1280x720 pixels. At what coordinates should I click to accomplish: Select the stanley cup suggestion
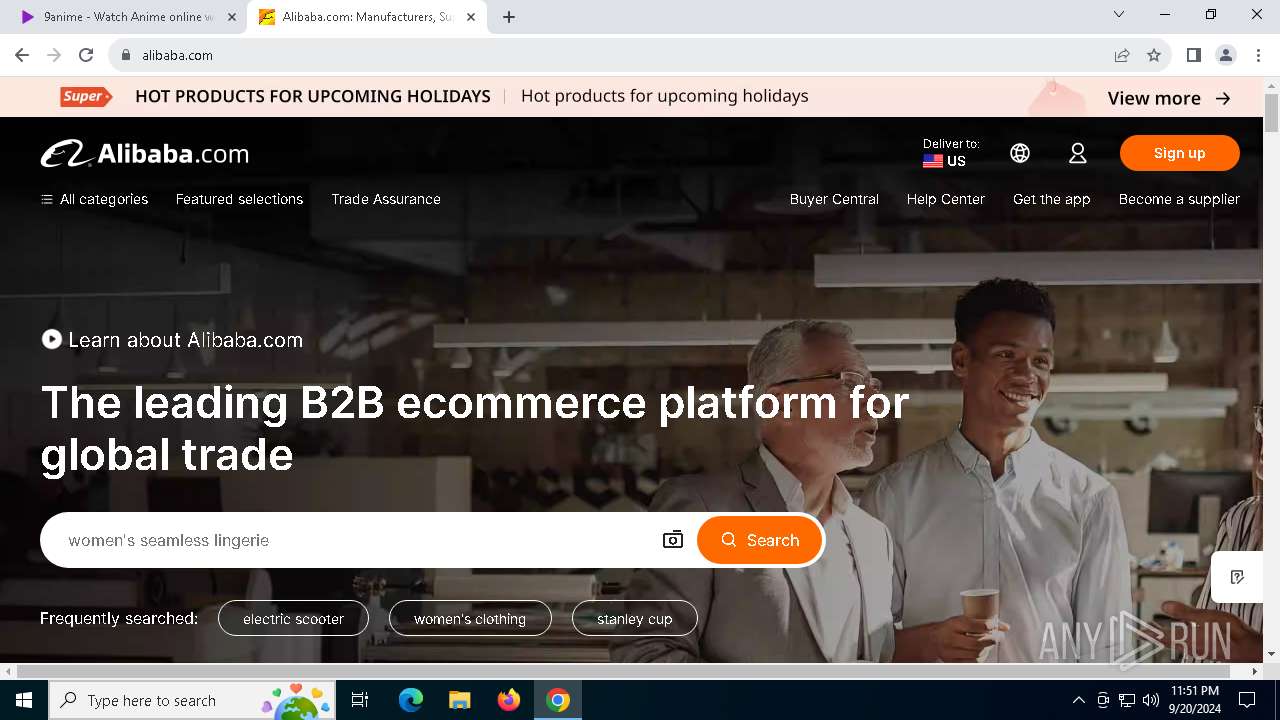point(634,619)
